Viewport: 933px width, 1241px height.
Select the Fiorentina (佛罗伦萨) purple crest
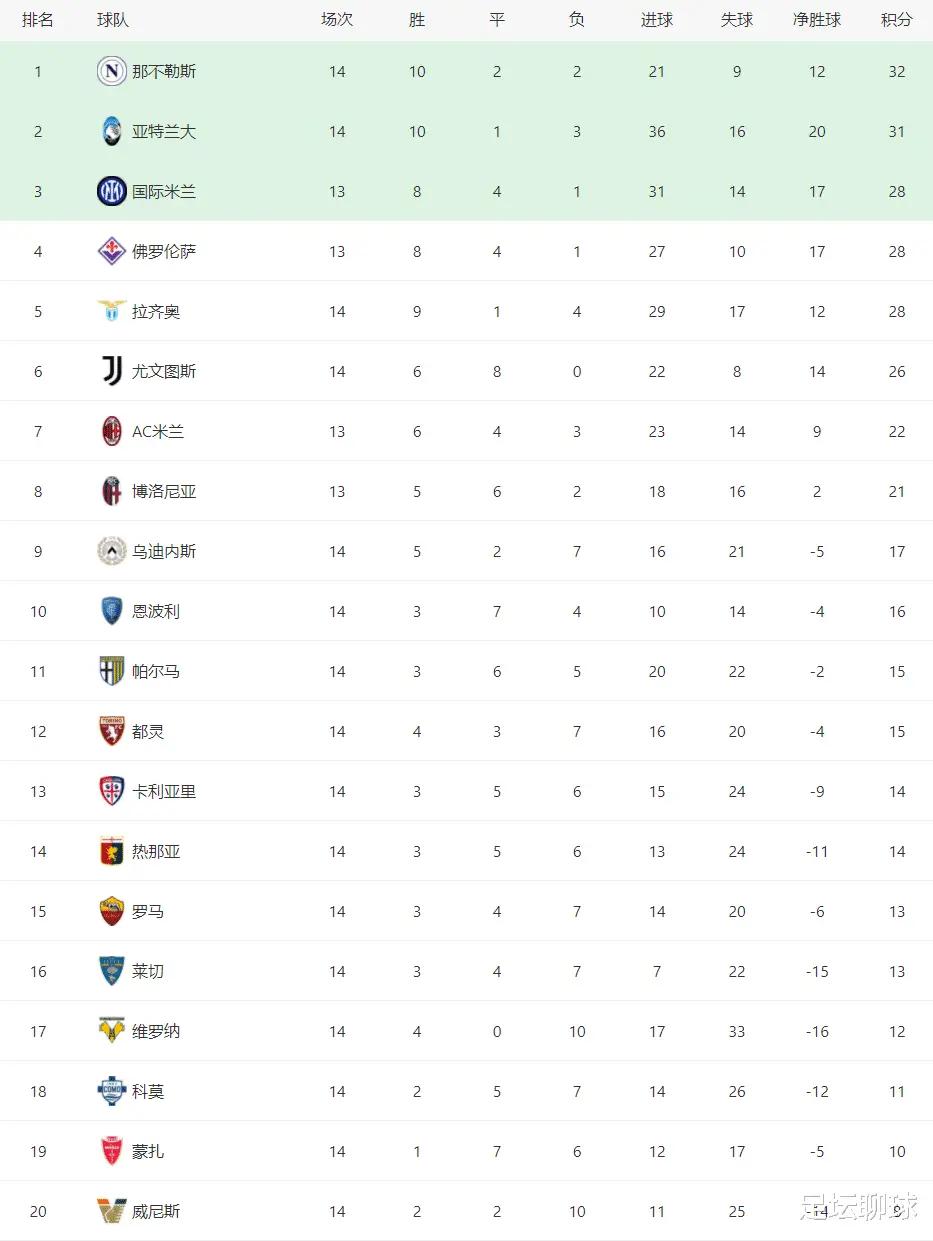coord(112,251)
